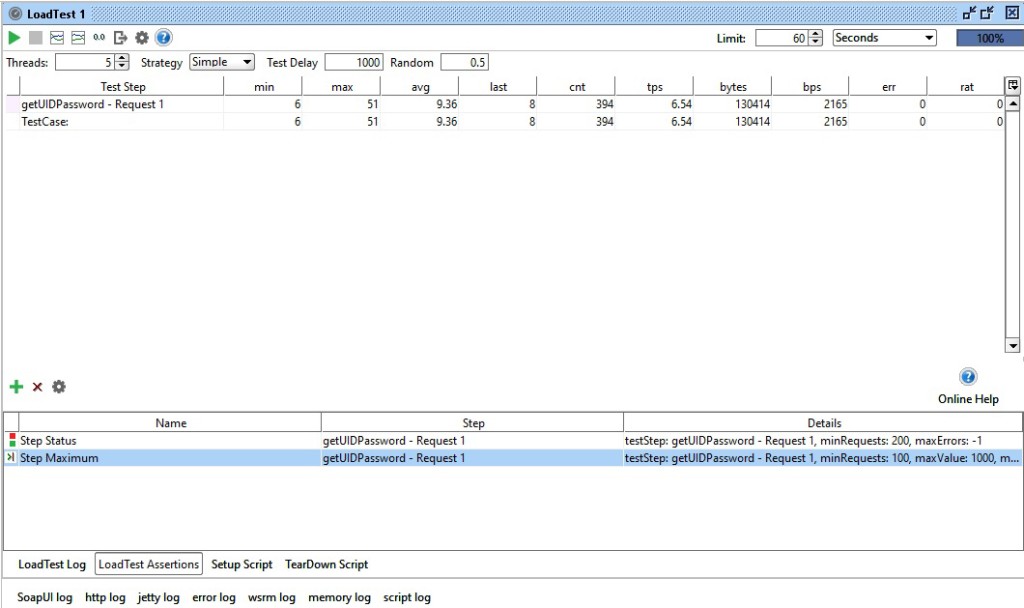Screen dimensions: 1024x608
Task: Sort by err column header
Action: coord(888,87)
